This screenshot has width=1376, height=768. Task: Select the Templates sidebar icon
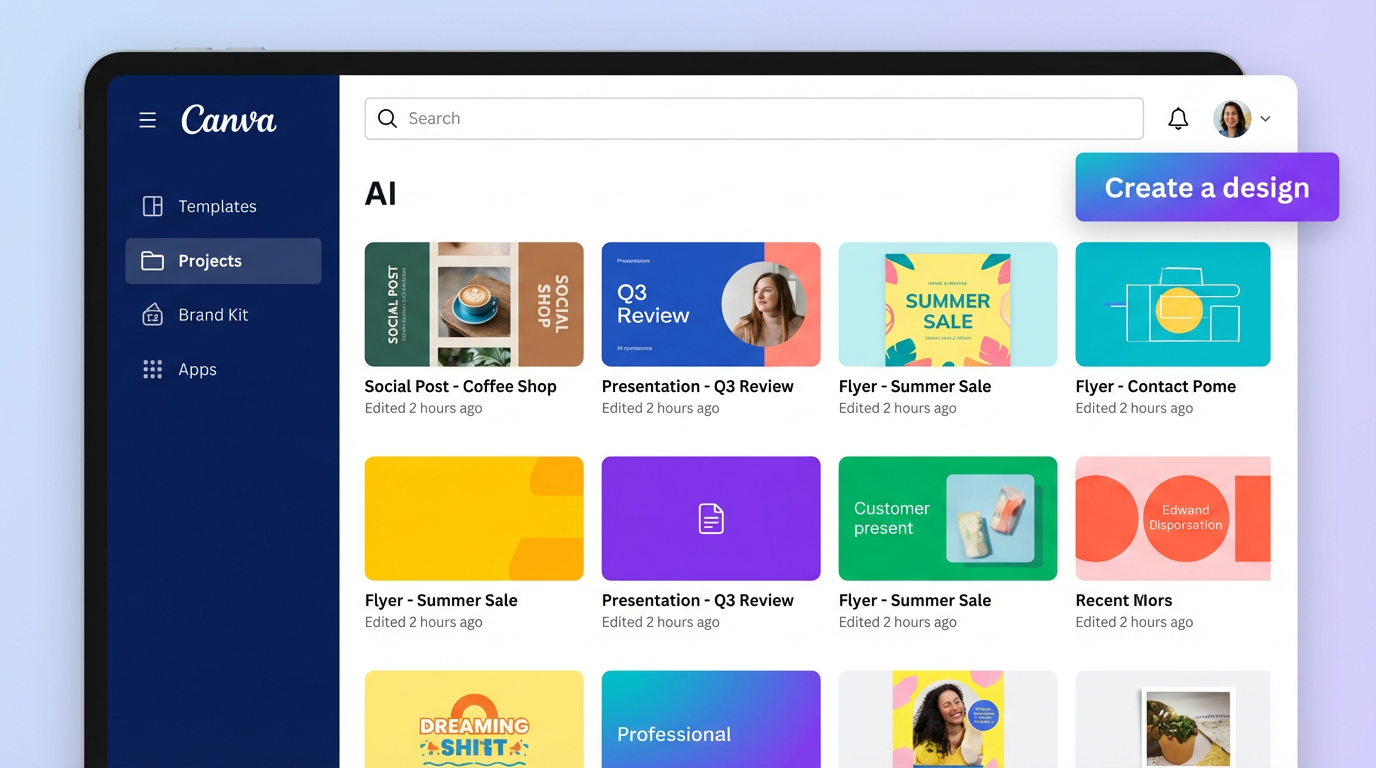pyautogui.click(x=151, y=206)
